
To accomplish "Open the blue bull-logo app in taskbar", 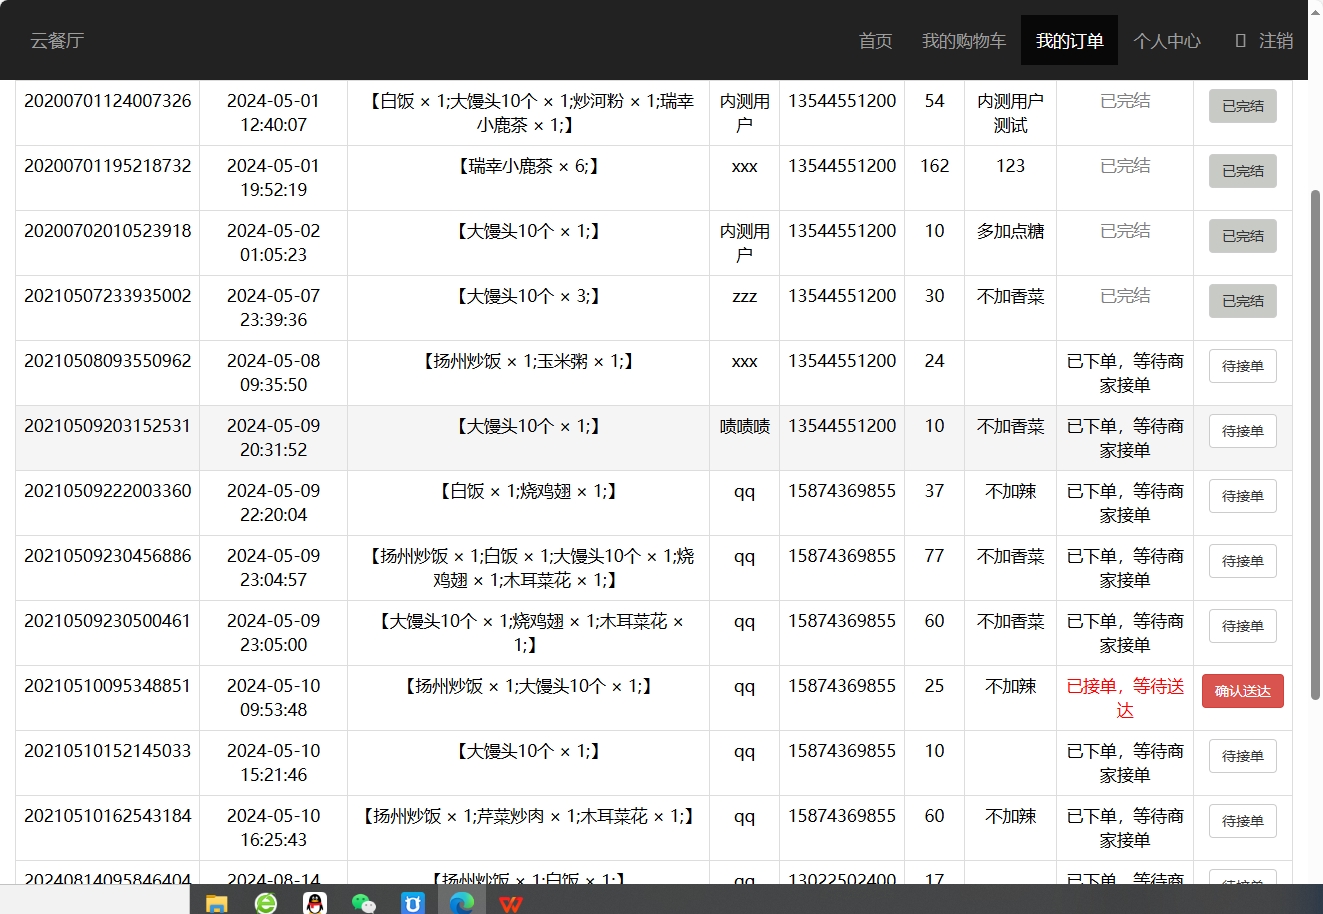I will [413, 903].
